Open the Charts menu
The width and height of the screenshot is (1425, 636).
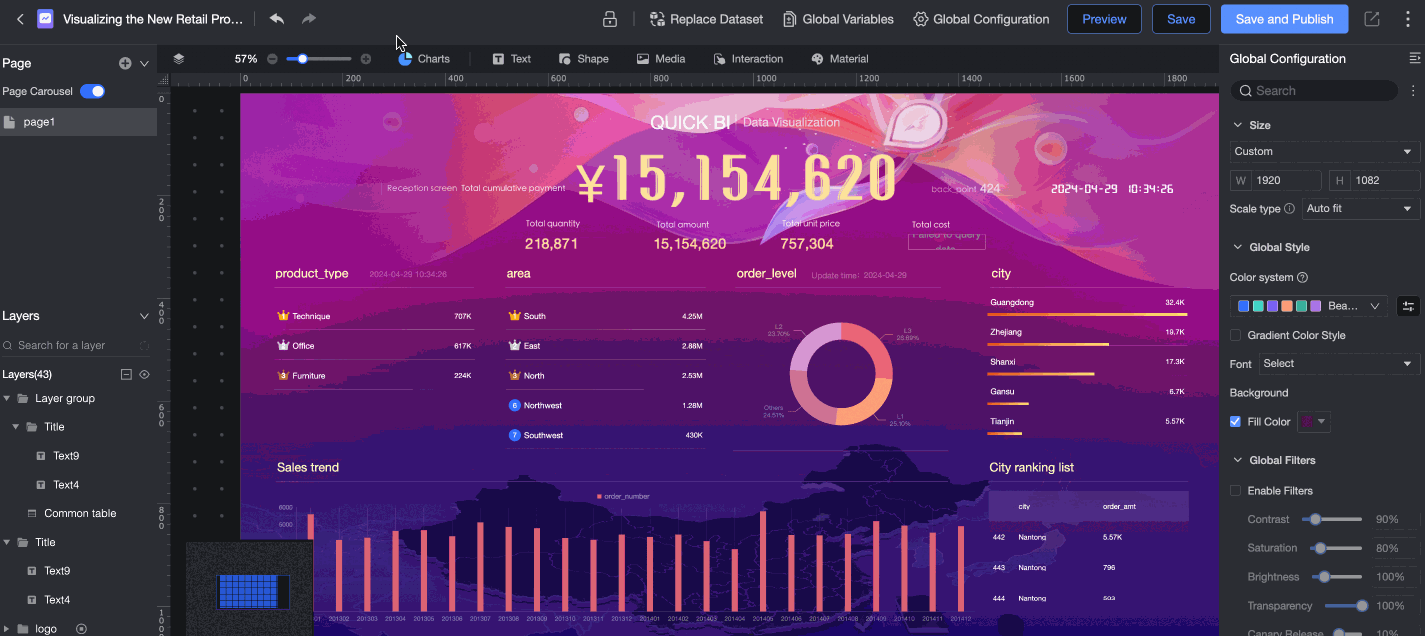tap(424, 59)
